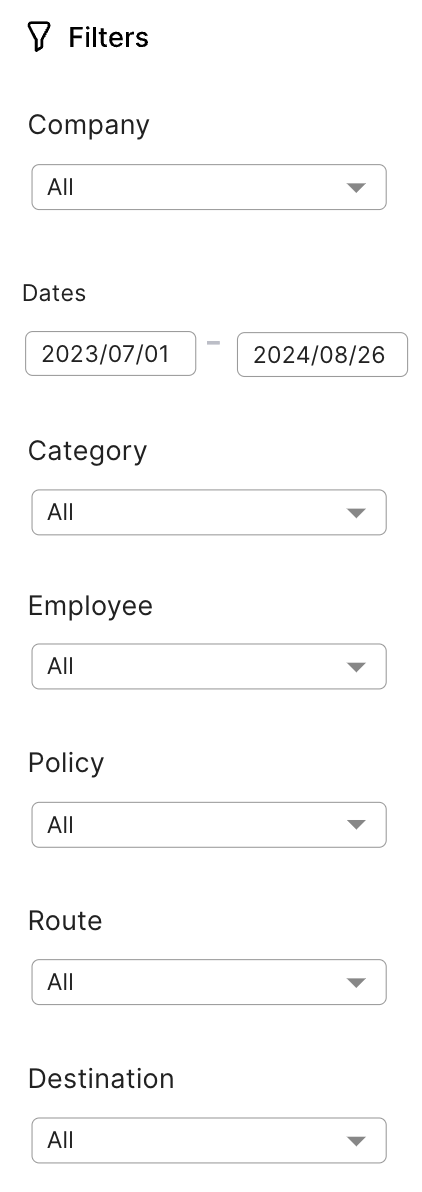The image size is (422, 1192).
Task: Expand the Employee filter combo box
Action: point(209,667)
